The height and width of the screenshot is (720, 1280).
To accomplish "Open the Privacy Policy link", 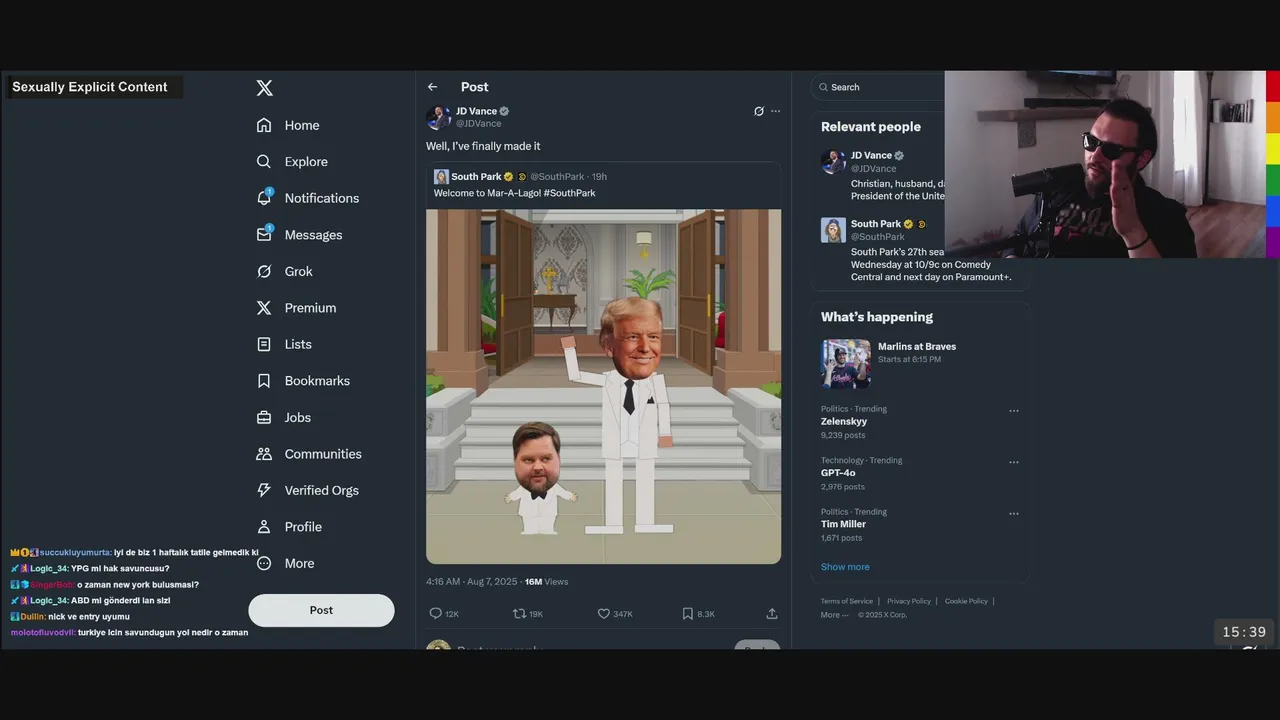I will pos(909,601).
